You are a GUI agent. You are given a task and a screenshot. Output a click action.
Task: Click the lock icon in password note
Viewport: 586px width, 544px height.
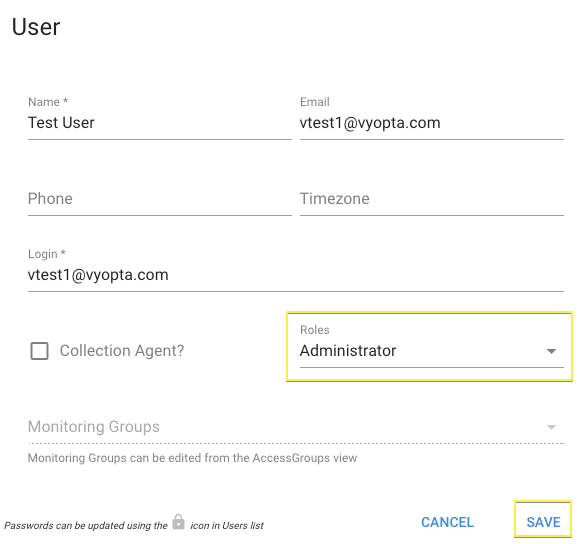pyautogui.click(x=179, y=522)
